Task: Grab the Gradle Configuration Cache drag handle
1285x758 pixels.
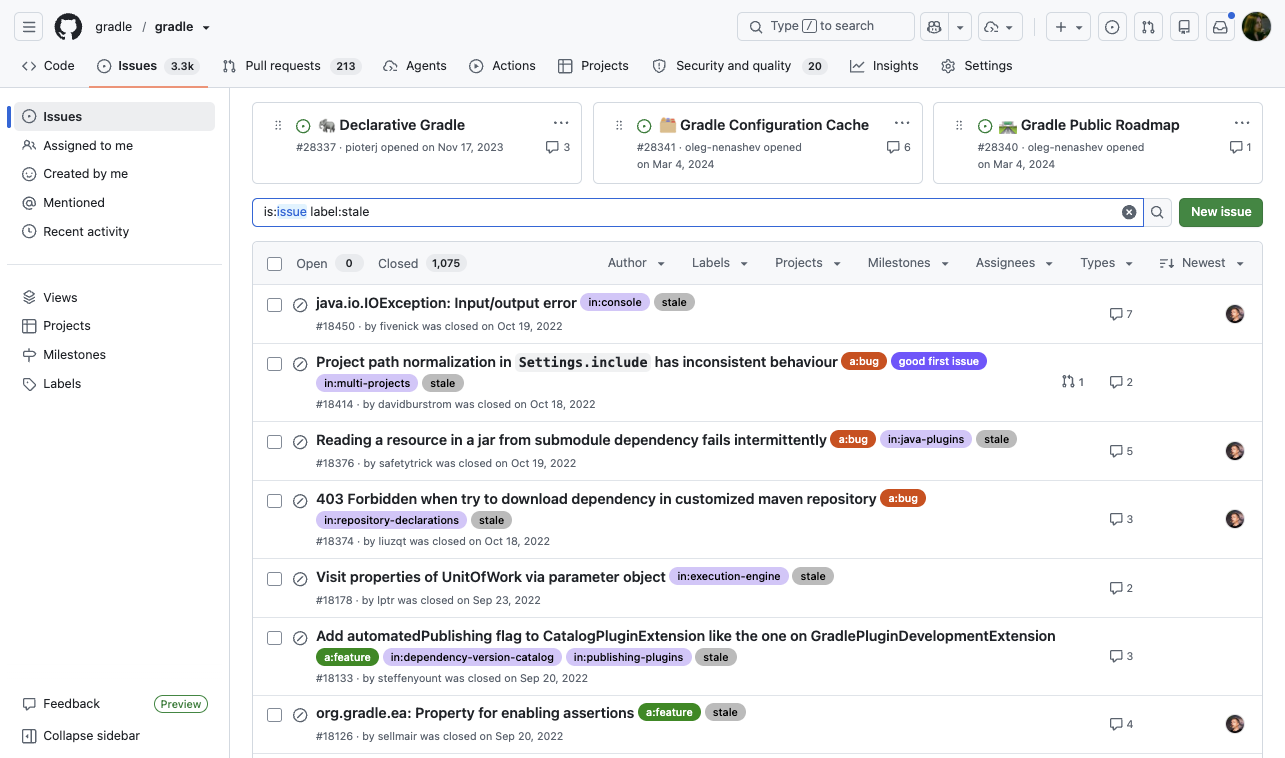Action: (x=619, y=125)
